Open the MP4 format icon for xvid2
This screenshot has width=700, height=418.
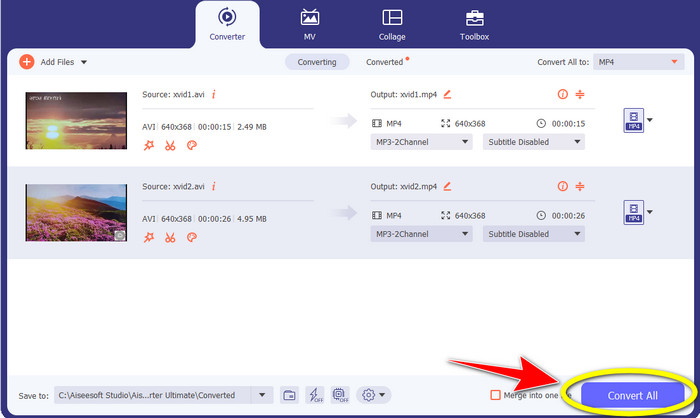tap(632, 212)
